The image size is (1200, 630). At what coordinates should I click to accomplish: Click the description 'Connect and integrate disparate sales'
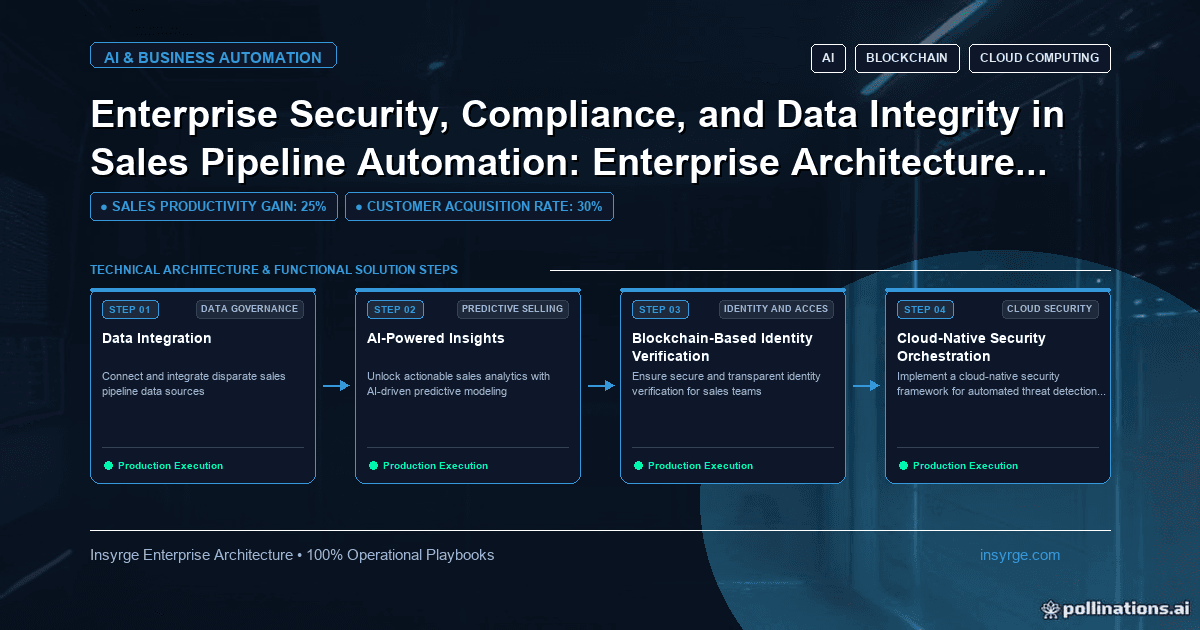pyautogui.click(x=194, y=384)
